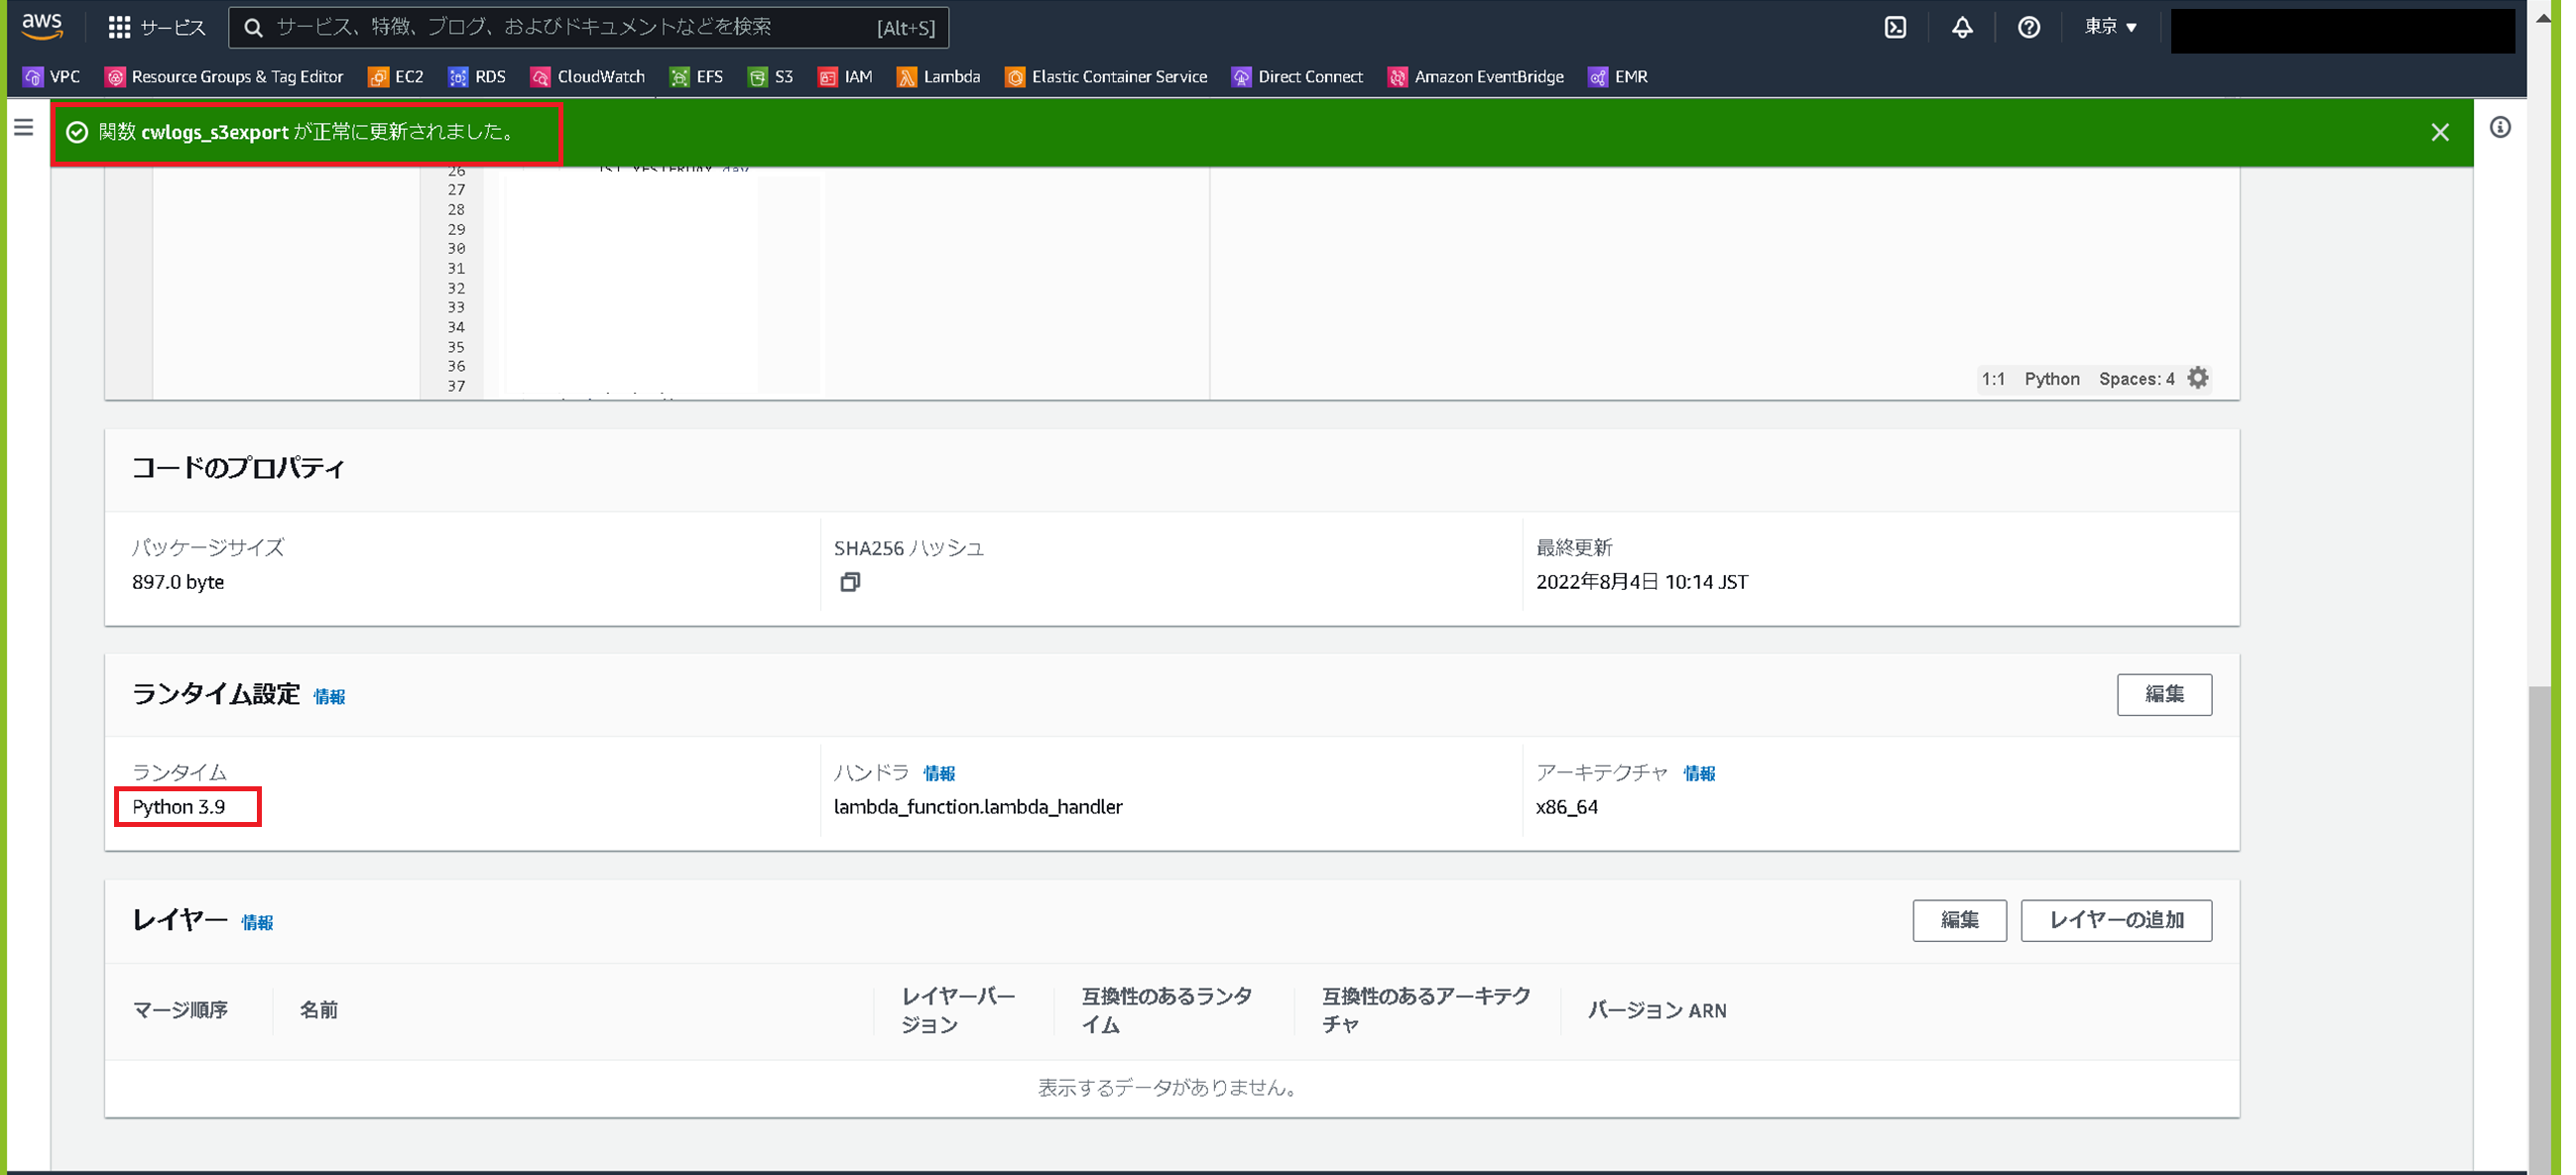
Task: Expand the left navigation hamburger menu
Action: pyautogui.click(x=22, y=126)
